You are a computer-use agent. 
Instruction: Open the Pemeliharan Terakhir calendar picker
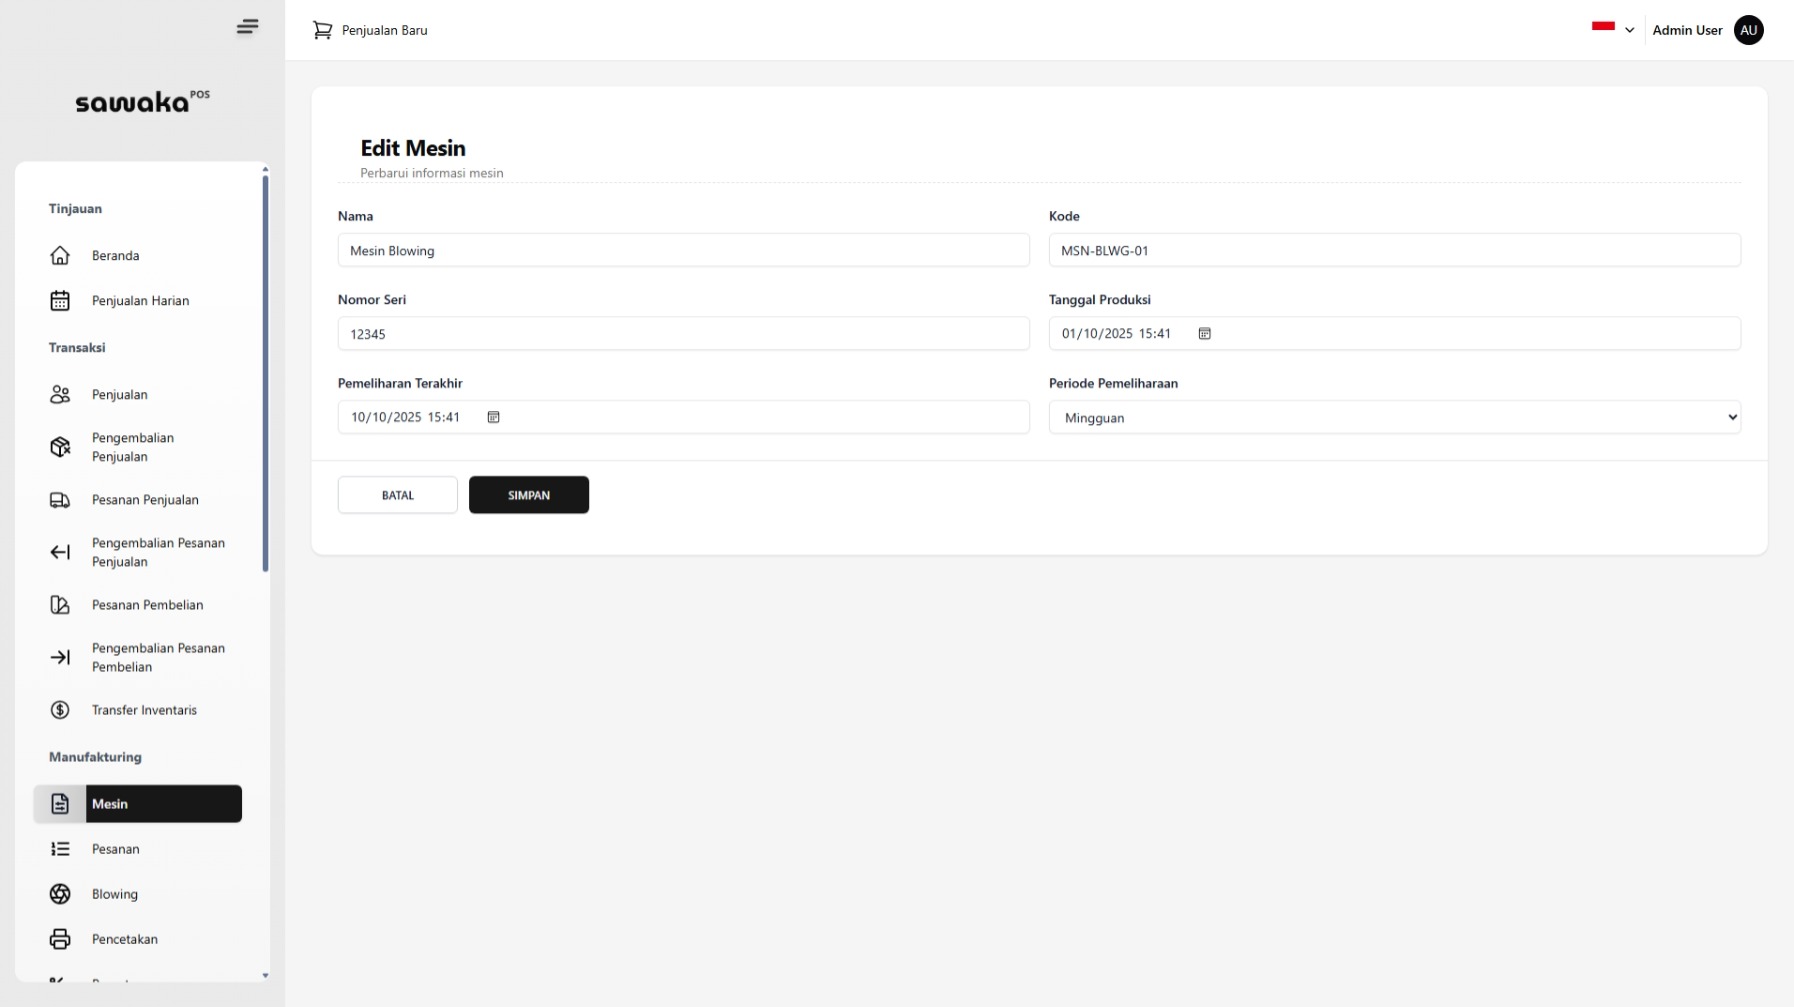493,417
